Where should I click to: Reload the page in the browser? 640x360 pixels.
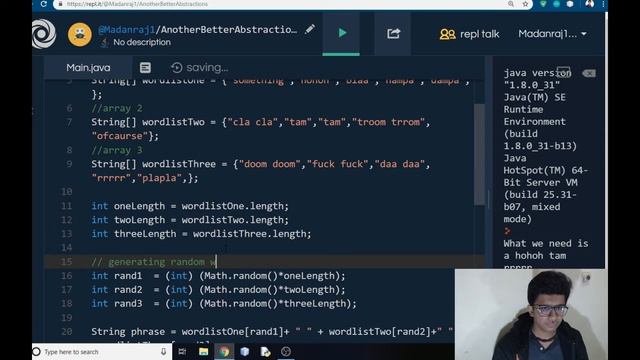tap(44, 4)
